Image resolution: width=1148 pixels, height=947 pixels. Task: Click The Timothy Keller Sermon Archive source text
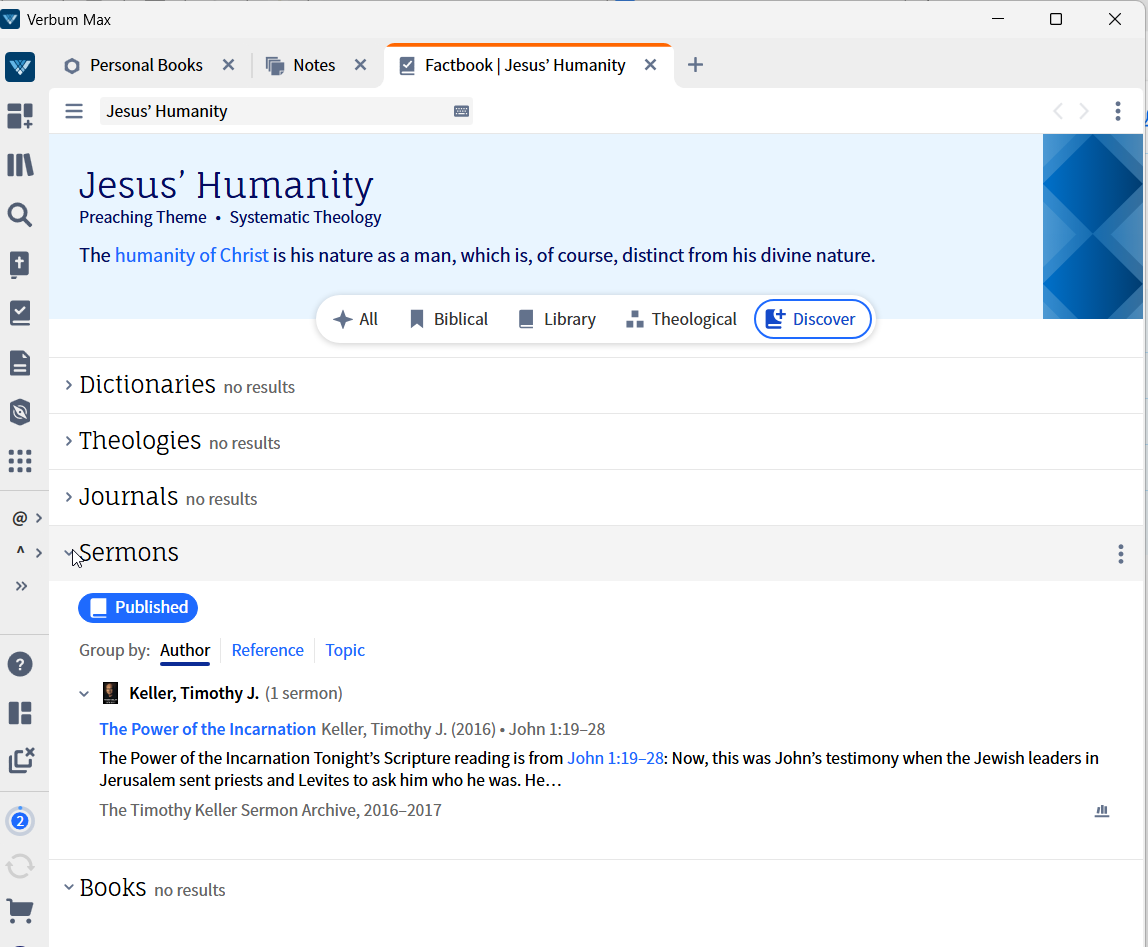[x=270, y=811]
